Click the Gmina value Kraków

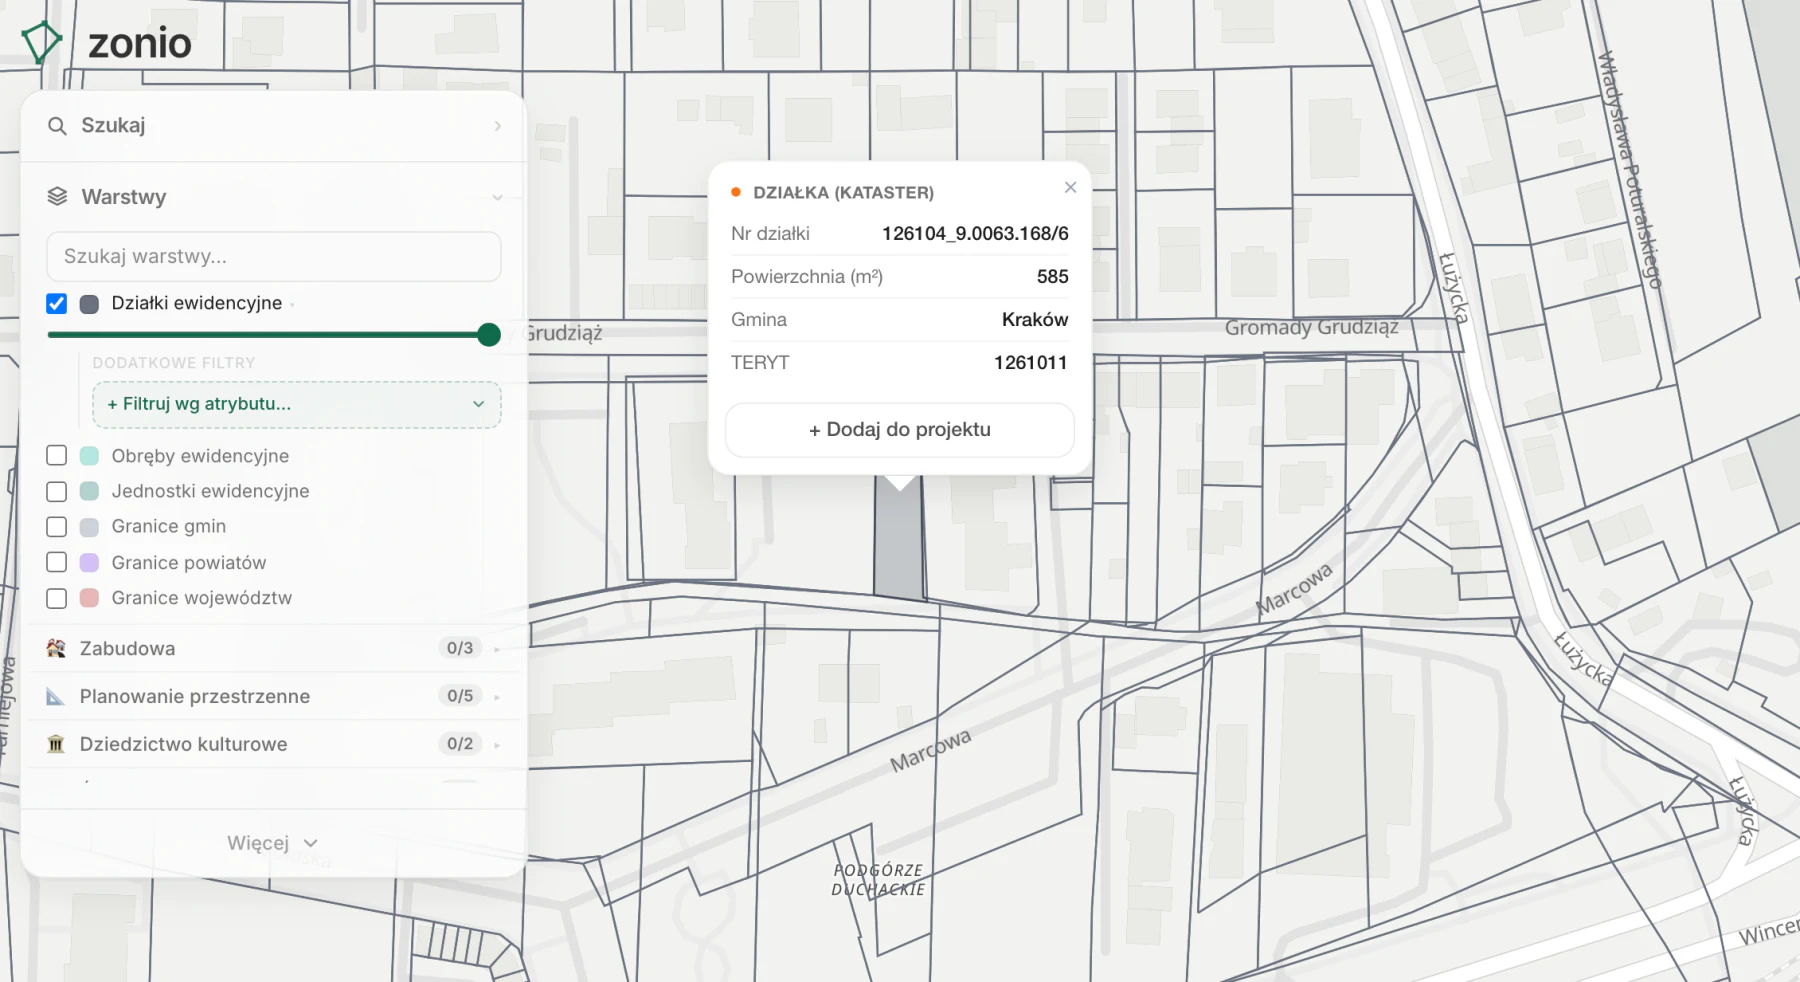tap(1035, 320)
